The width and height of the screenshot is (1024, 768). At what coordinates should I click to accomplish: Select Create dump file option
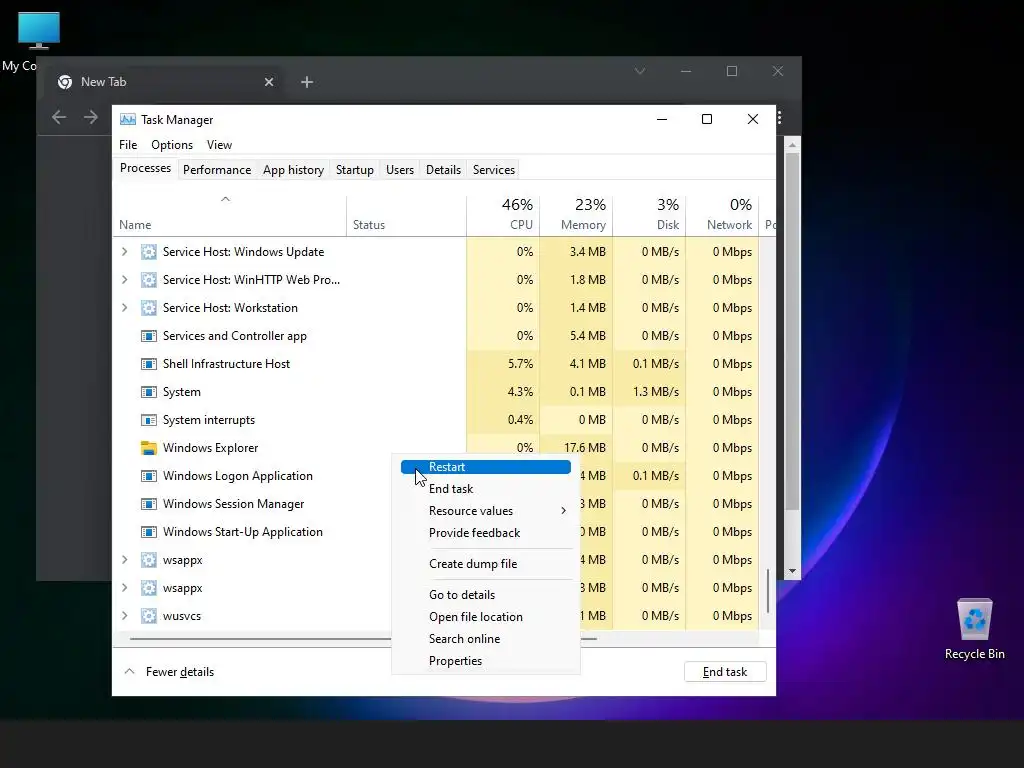(x=486, y=564)
